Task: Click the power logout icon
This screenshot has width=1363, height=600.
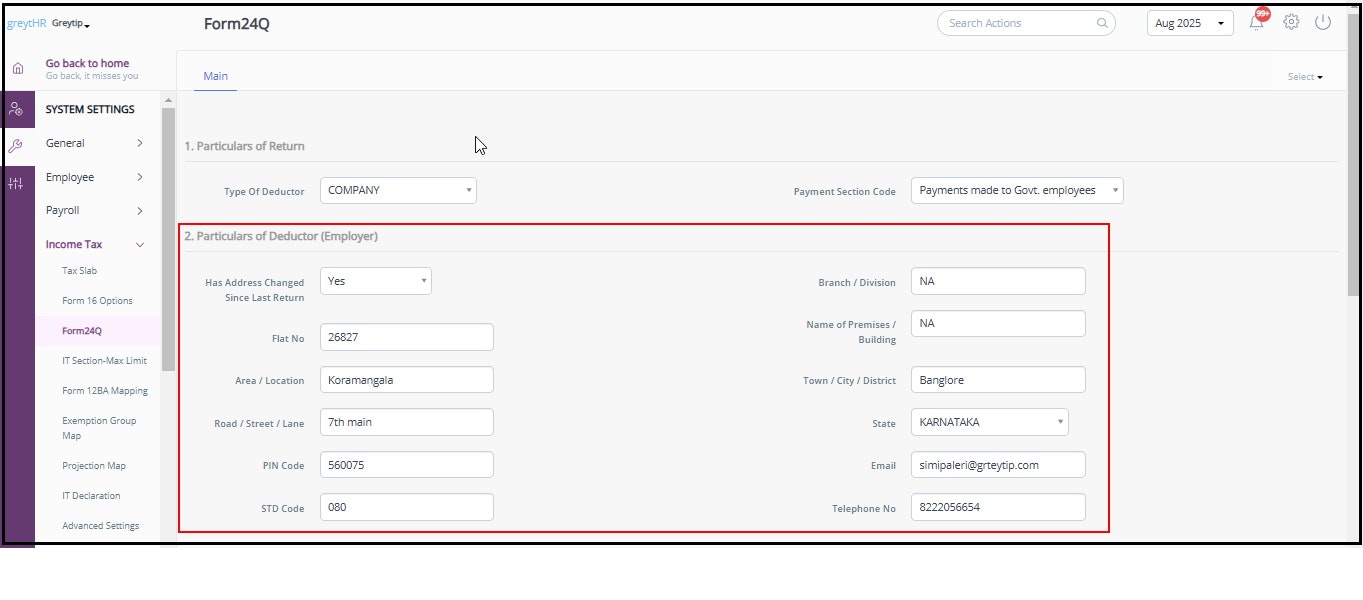Action: [x=1323, y=22]
